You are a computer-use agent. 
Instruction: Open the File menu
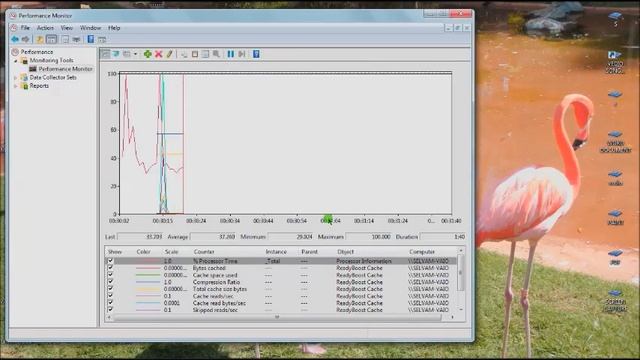(25, 28)
